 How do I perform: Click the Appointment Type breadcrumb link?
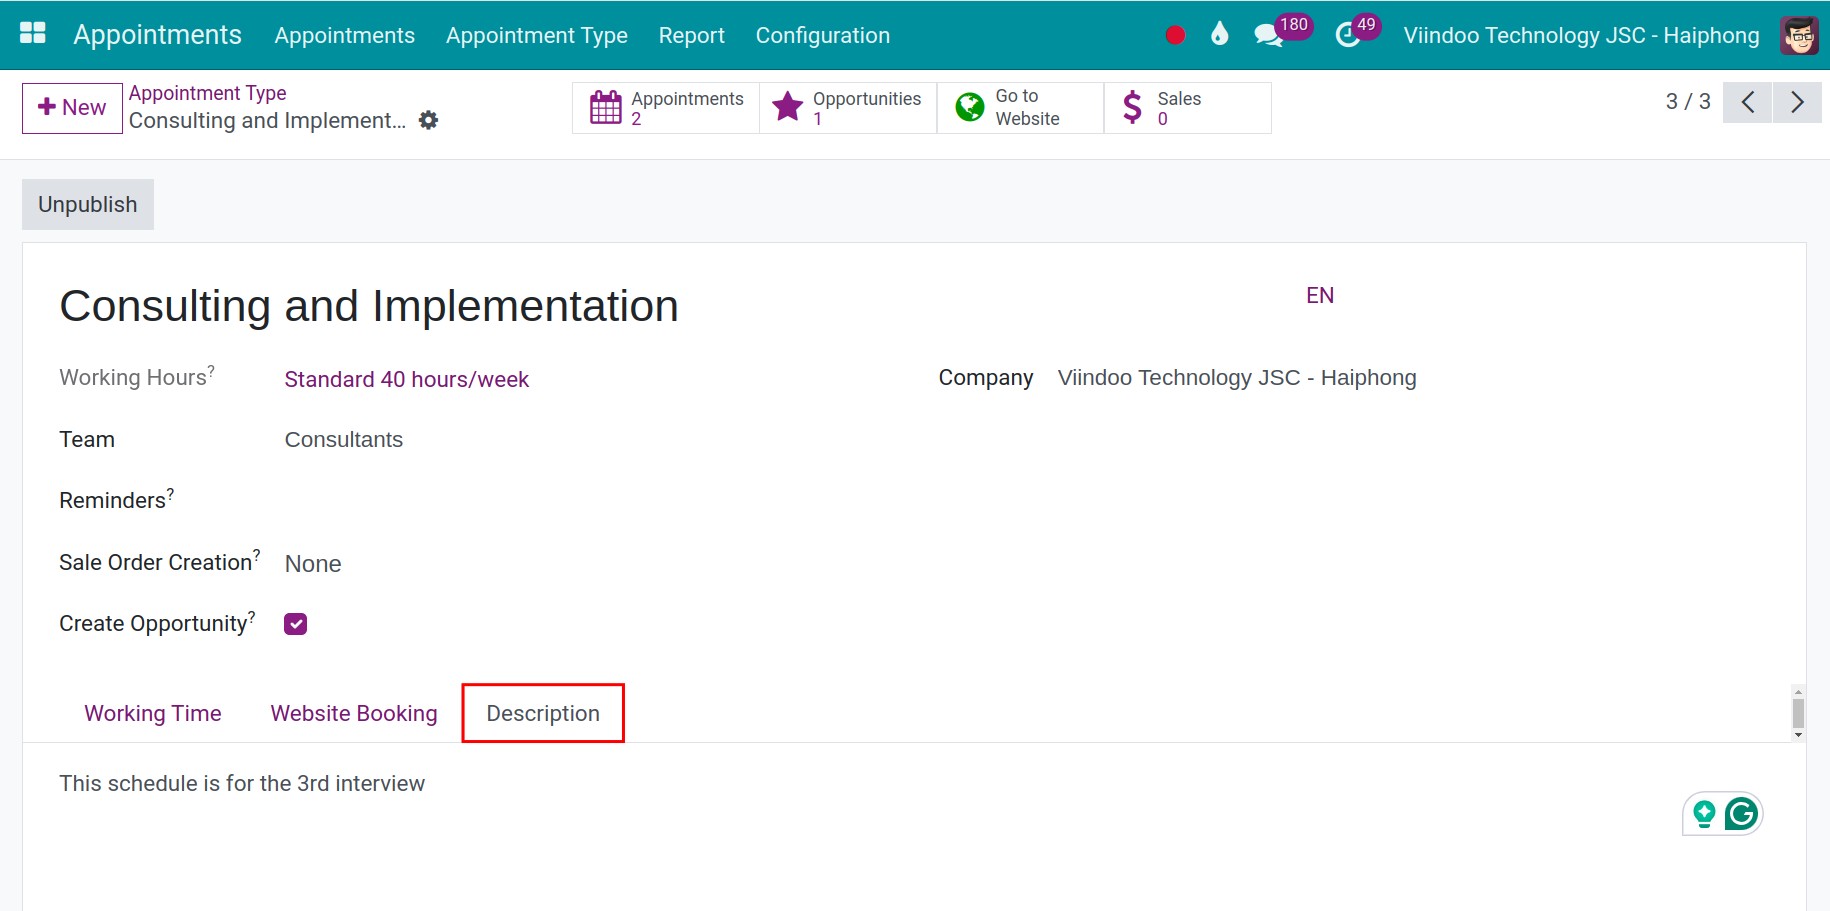coord(208,93)
